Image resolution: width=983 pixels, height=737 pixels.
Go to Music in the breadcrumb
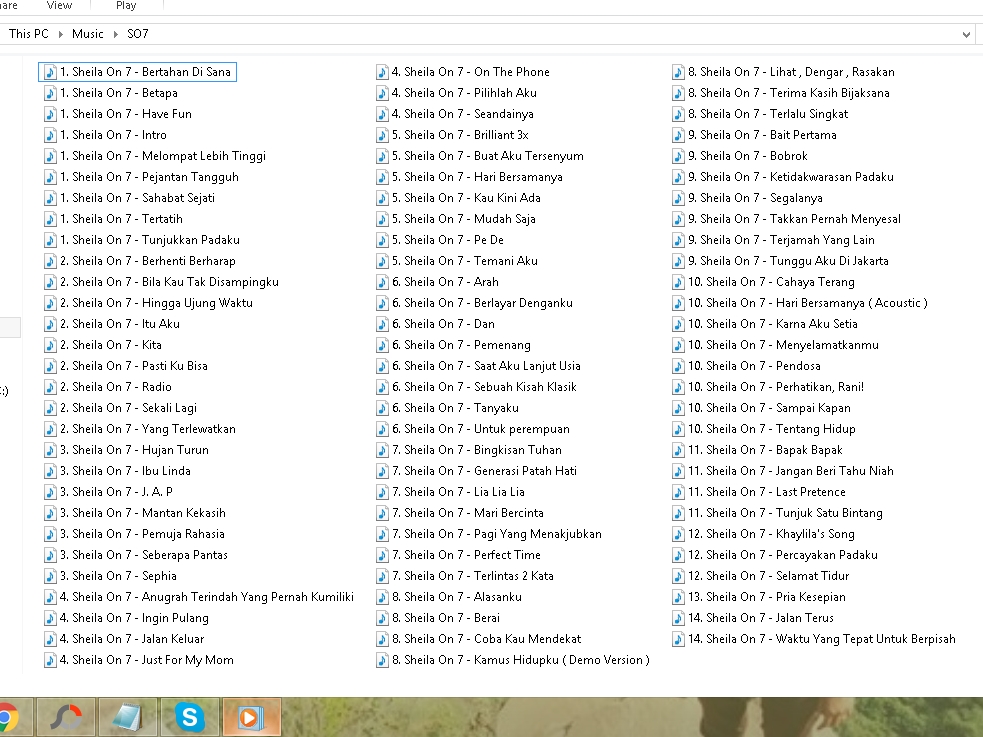tap(87, 34)
